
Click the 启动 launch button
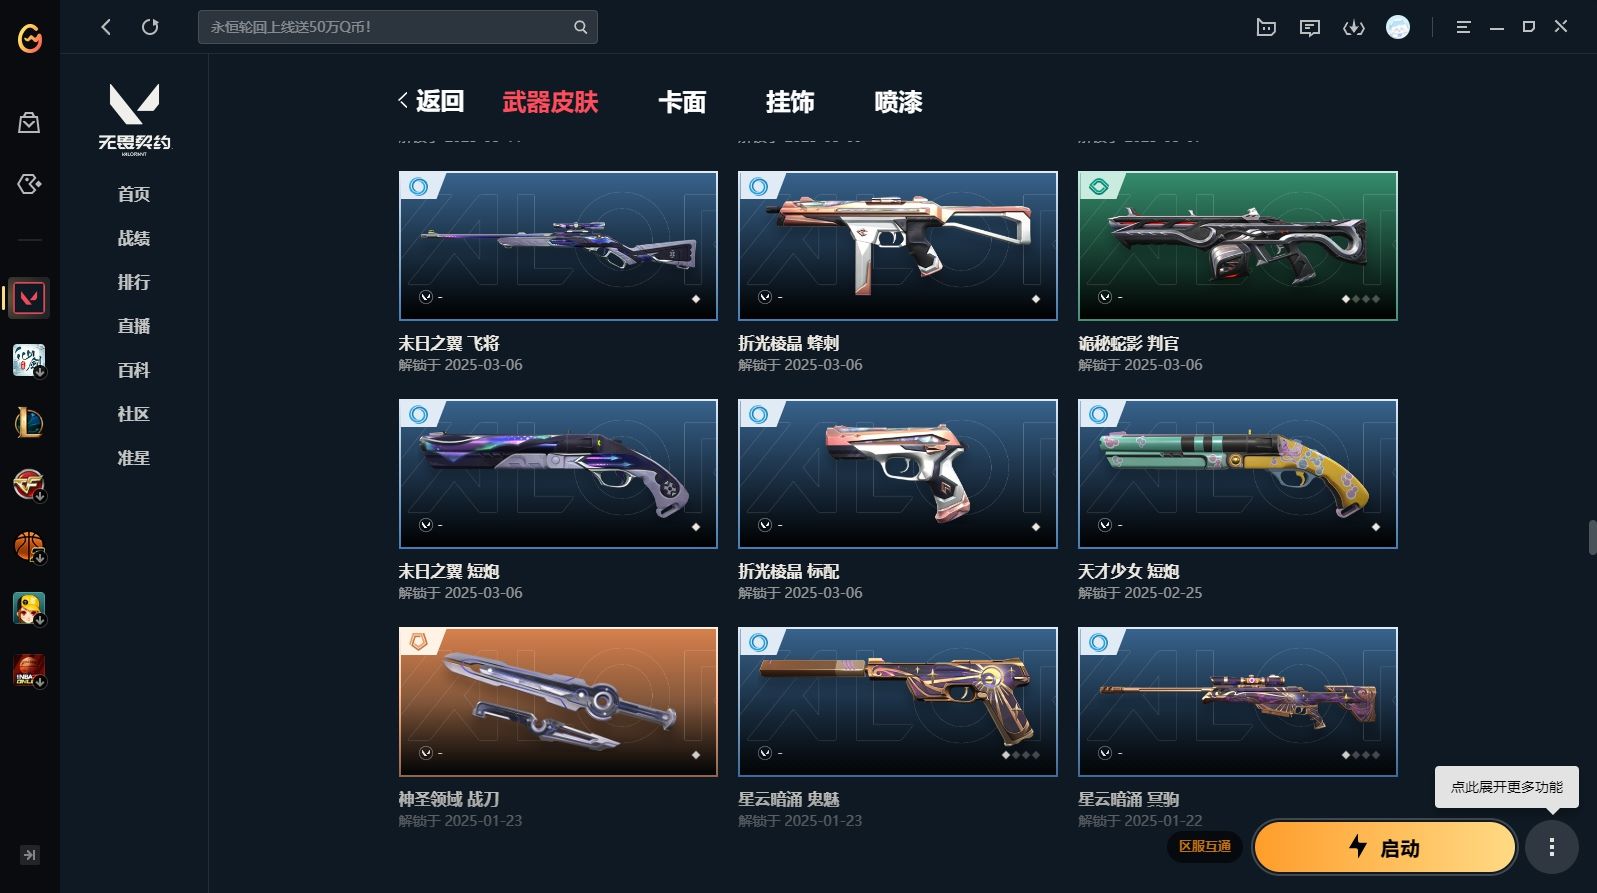(1384, 848)
